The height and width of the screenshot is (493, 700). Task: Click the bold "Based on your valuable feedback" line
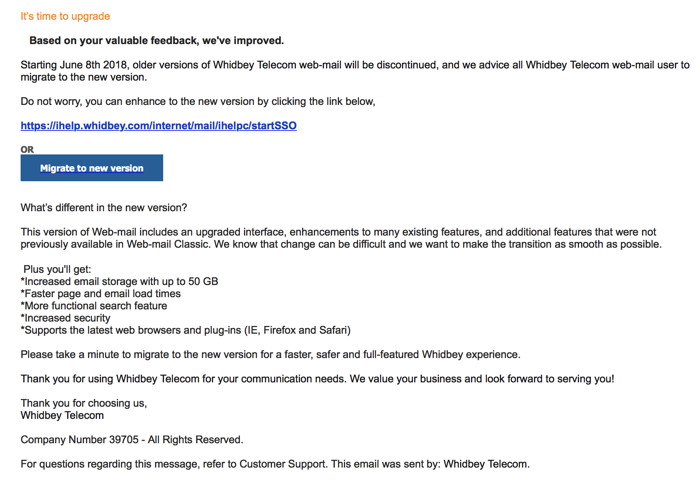tap(156, 41)
